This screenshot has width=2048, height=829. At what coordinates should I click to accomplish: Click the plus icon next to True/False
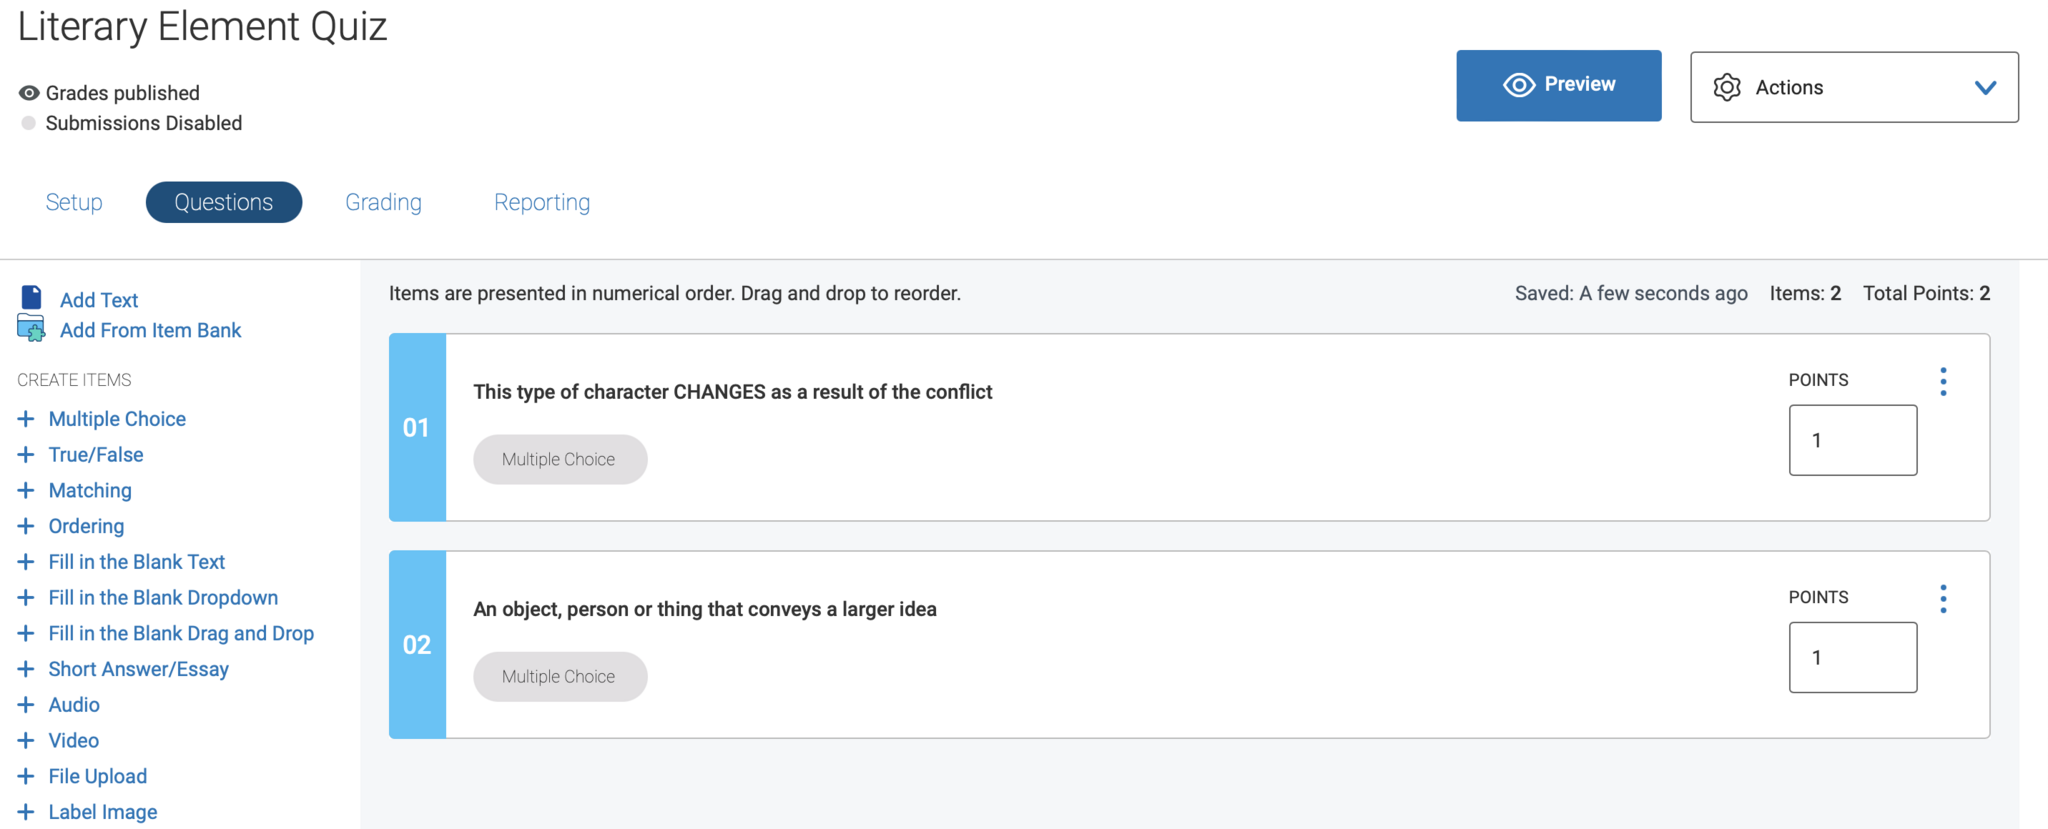coord(26,455)
